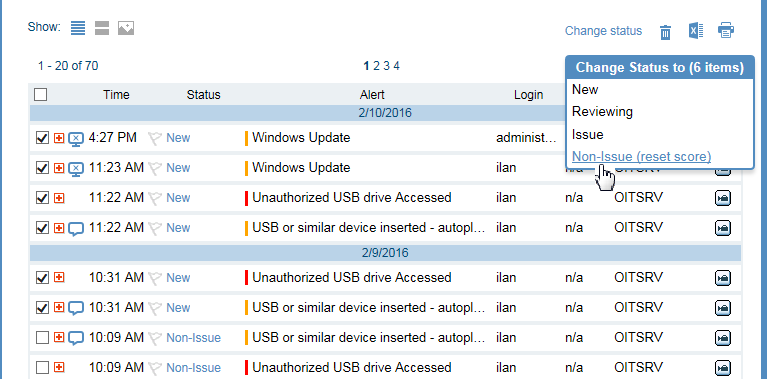
Task: Delete selected alerts with trash icon
Action: pyautogui.click(x=665, y=32)
